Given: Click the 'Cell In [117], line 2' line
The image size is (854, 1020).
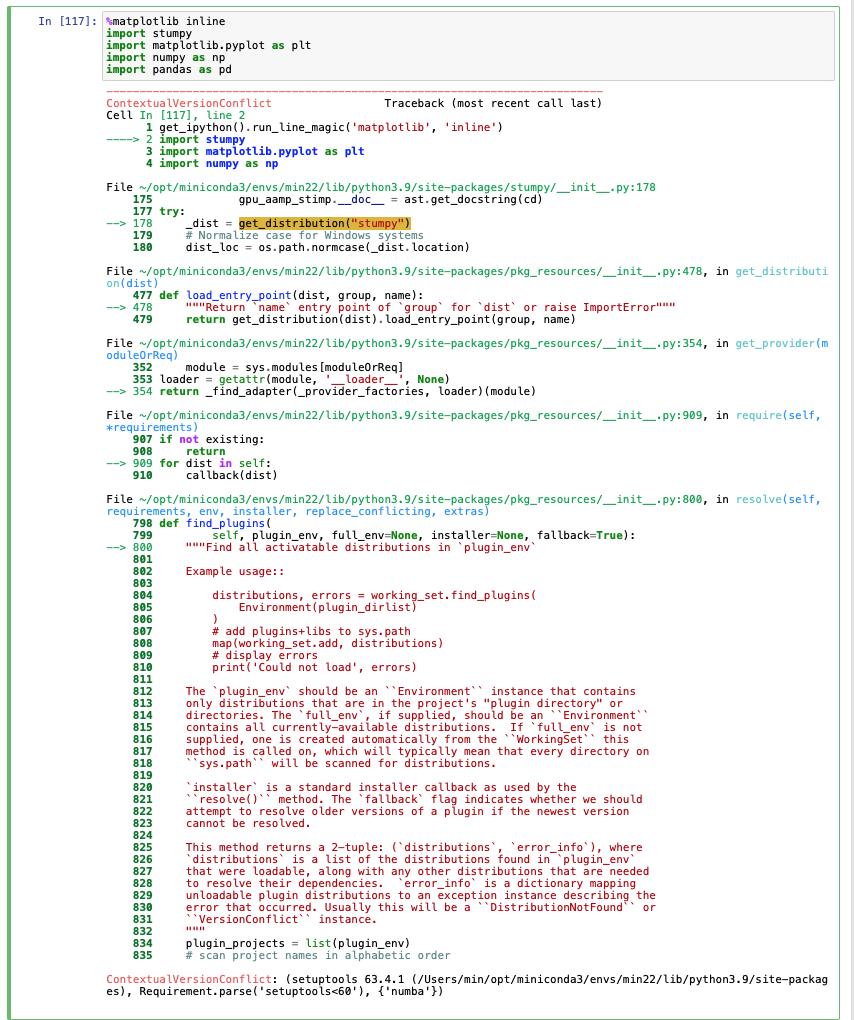Looking at the screenshot, I should (176, 115).
